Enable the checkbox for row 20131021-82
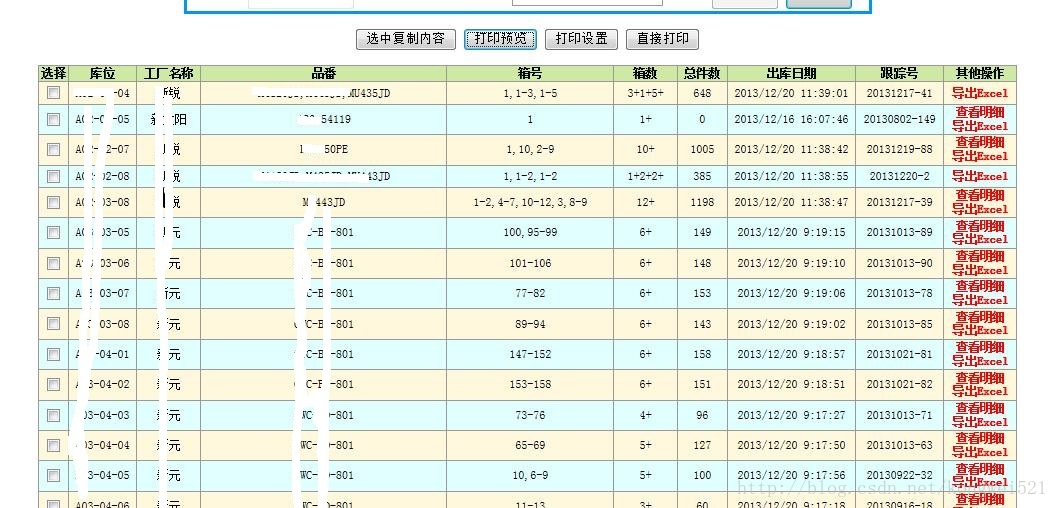The height and width of the screenshot is (508, 1058). point(53,385)
